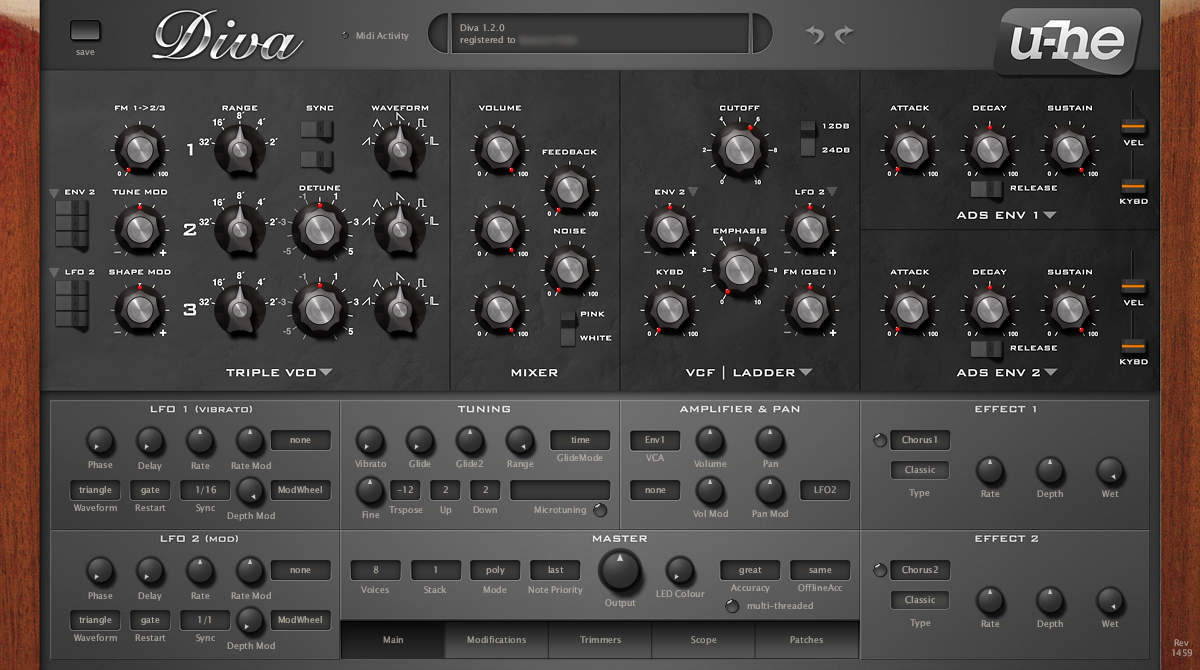Open the GlideMode time selector
Screen dimensions: 1200x670
point(580,440)
